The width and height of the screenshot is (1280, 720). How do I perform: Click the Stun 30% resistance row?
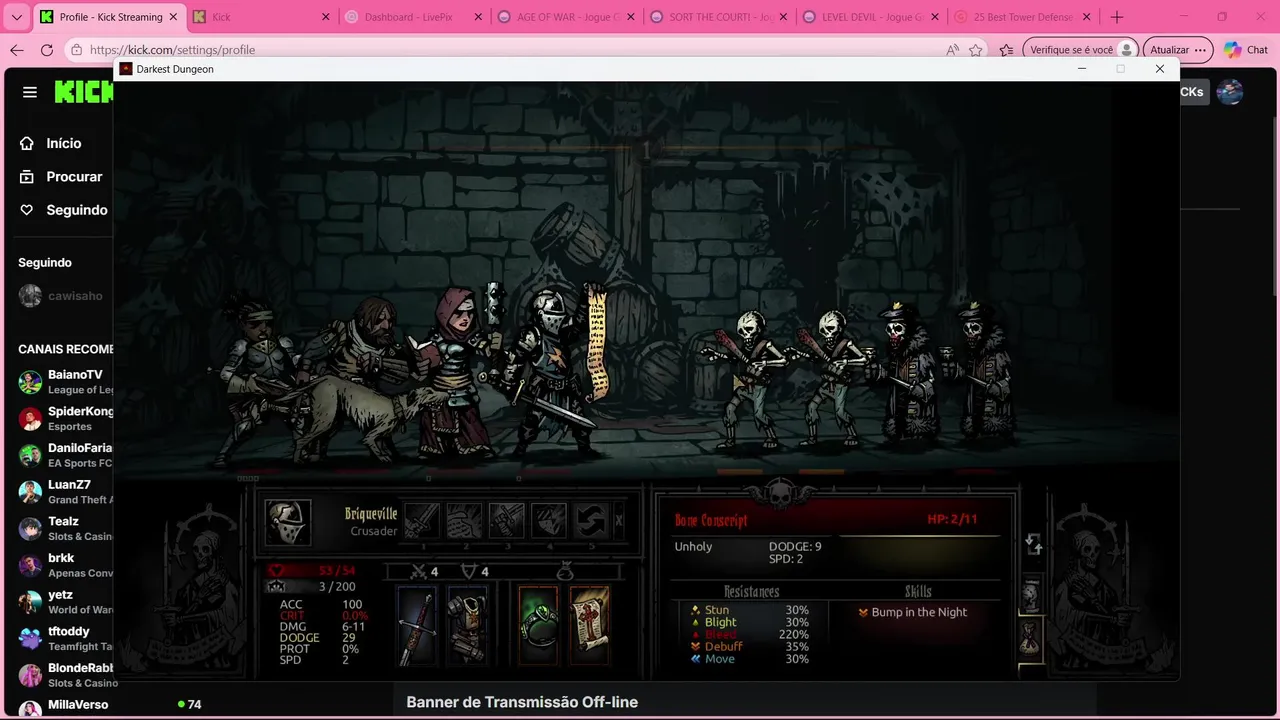(750, 610)
